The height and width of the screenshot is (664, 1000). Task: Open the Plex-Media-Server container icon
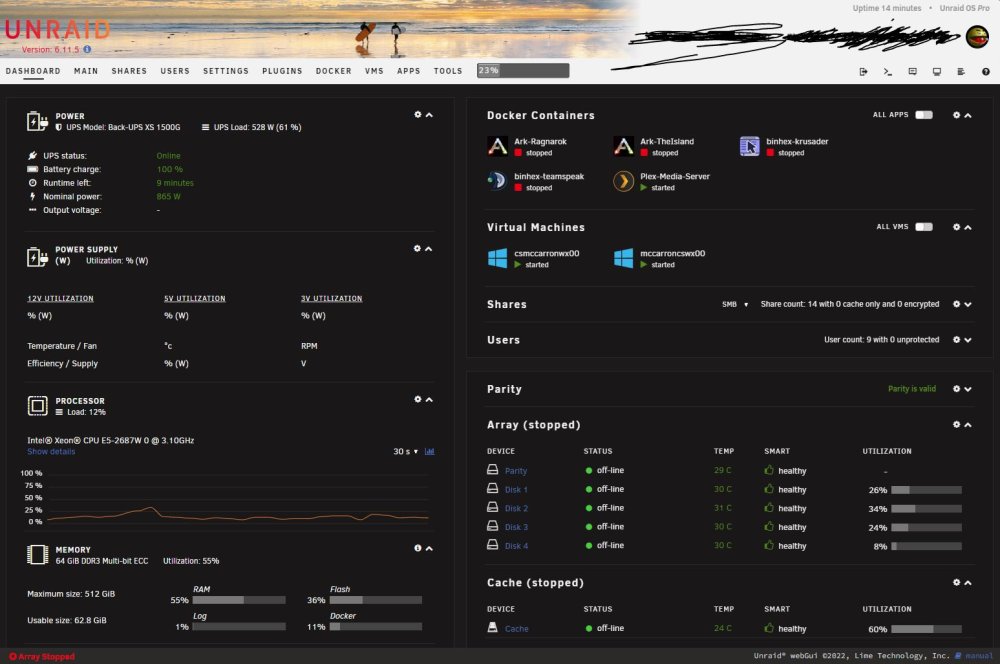click(x=623, y=181)
